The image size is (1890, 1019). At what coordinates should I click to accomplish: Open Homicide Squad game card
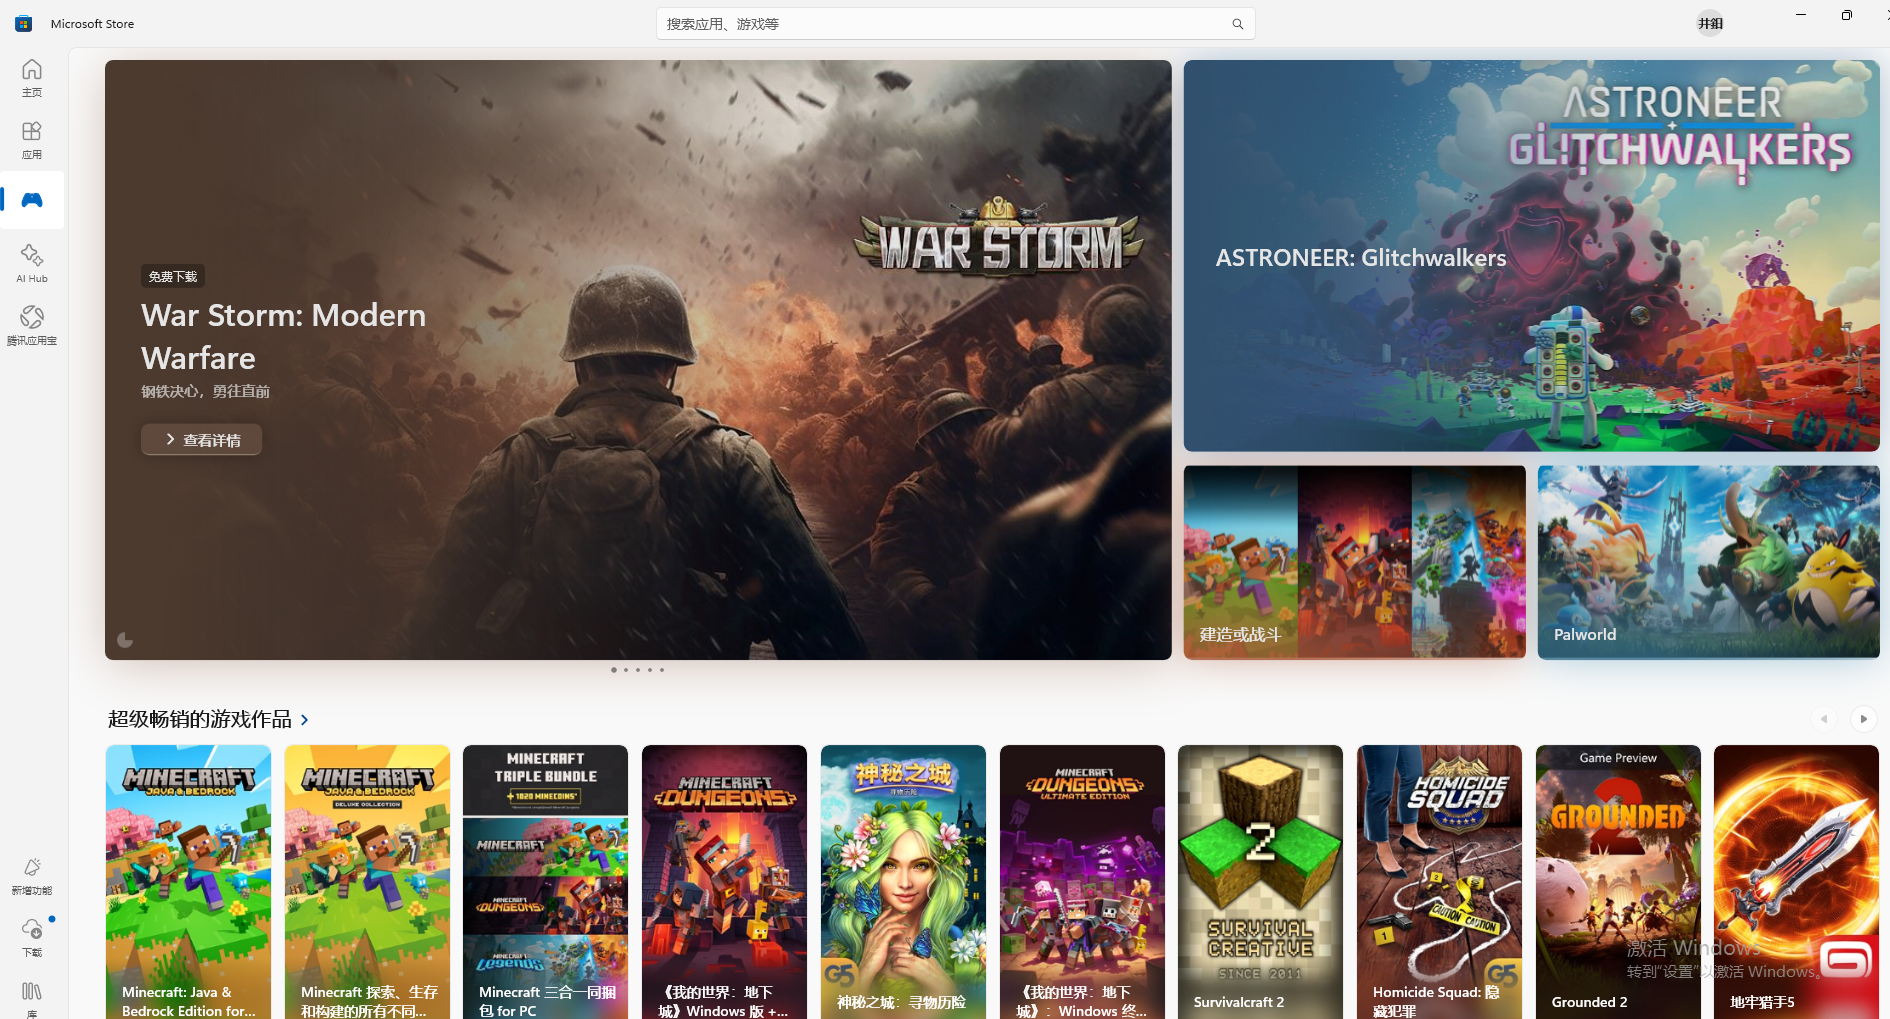pyautogui.click(x=1439, y=882)
